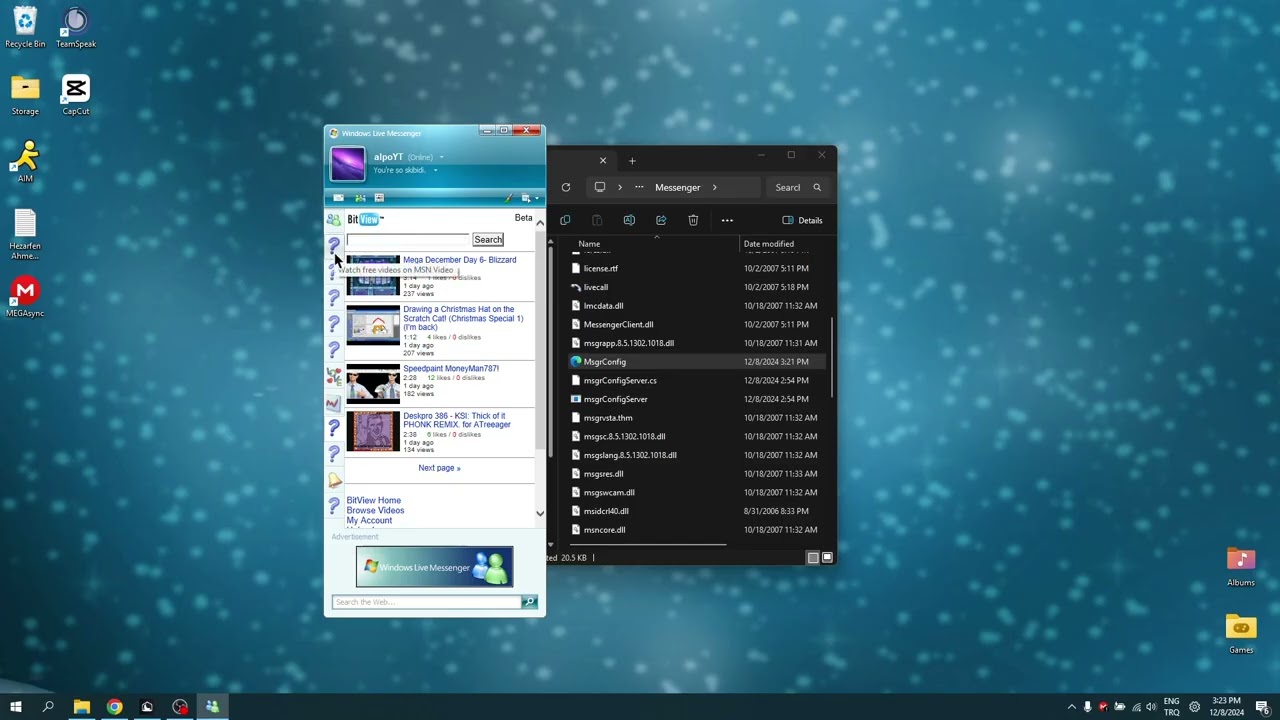1280x720 pixels.
Task: Show hidden breadcrumb path ellipsis in address bar
Action: tap(639, 187)
